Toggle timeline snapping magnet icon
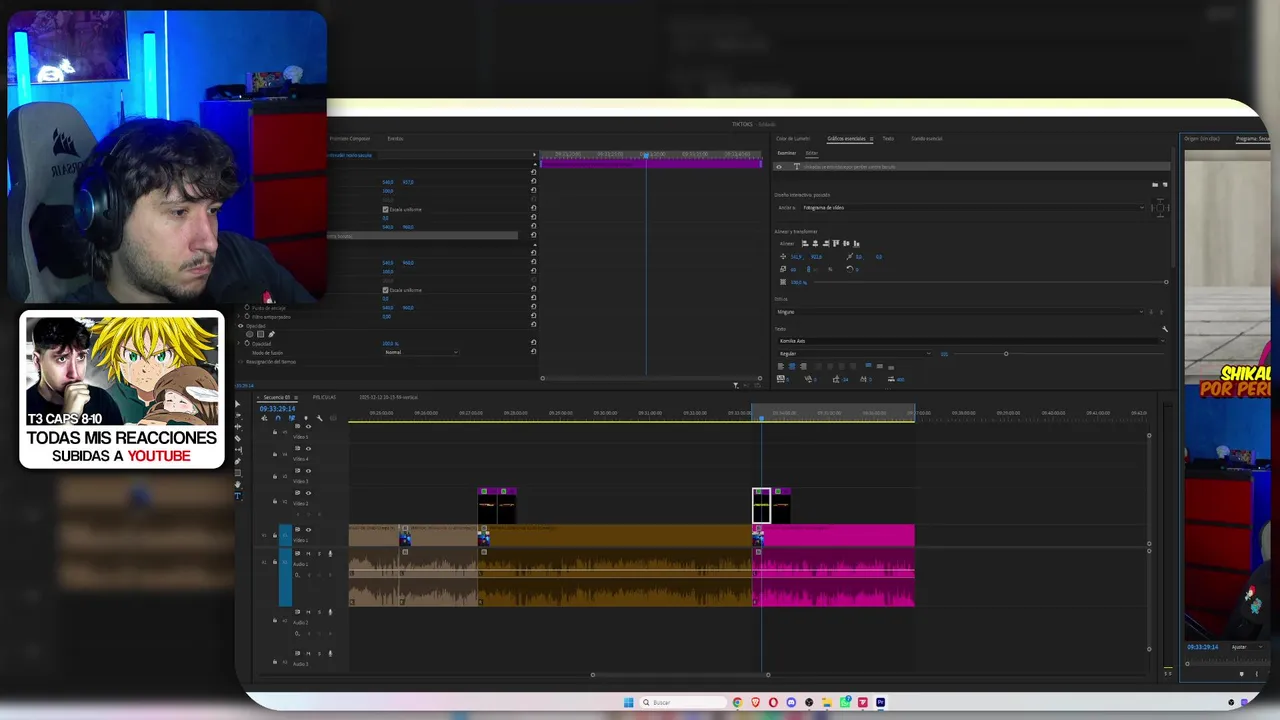The width and height of the screenshot is (1280, 720). [x=278, y=418]
